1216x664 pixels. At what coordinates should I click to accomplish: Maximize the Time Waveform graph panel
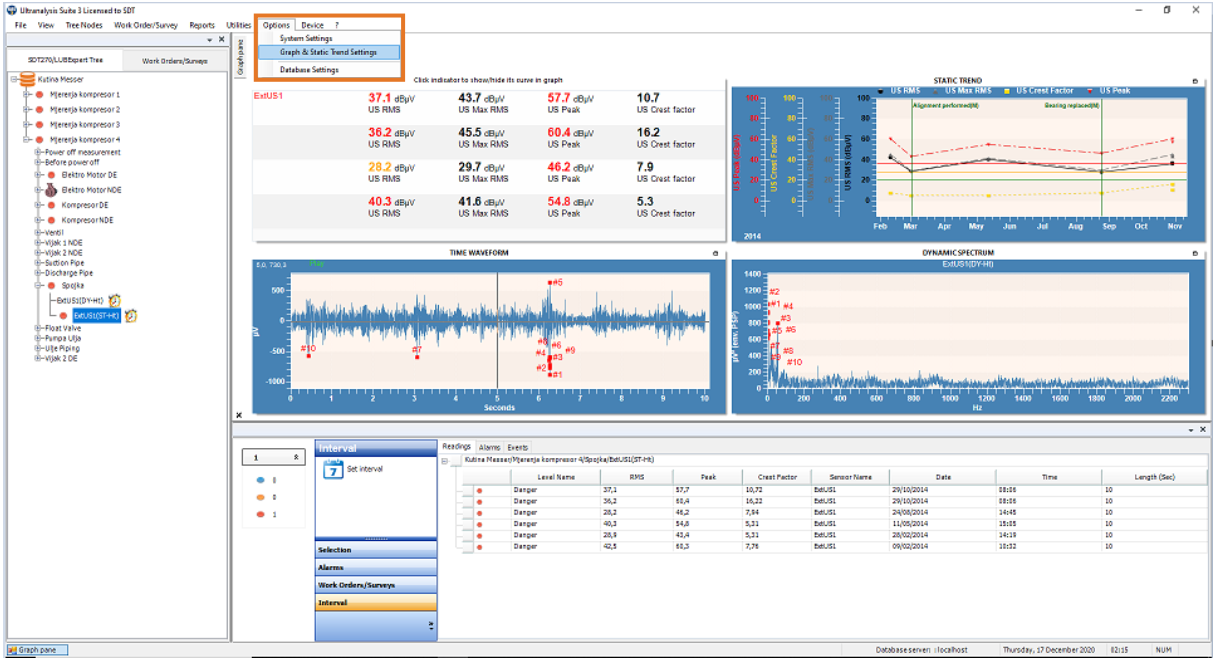tap(715, 254)
